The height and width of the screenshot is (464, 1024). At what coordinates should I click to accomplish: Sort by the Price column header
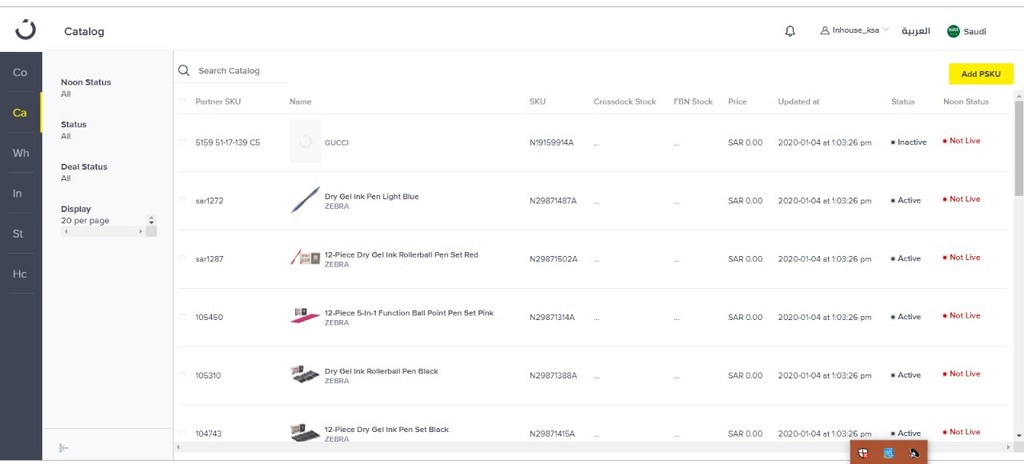click(737, 102)
